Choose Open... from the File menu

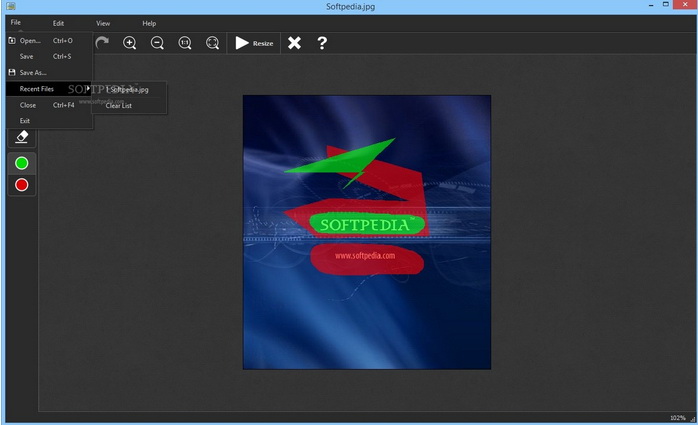(49, 40)
